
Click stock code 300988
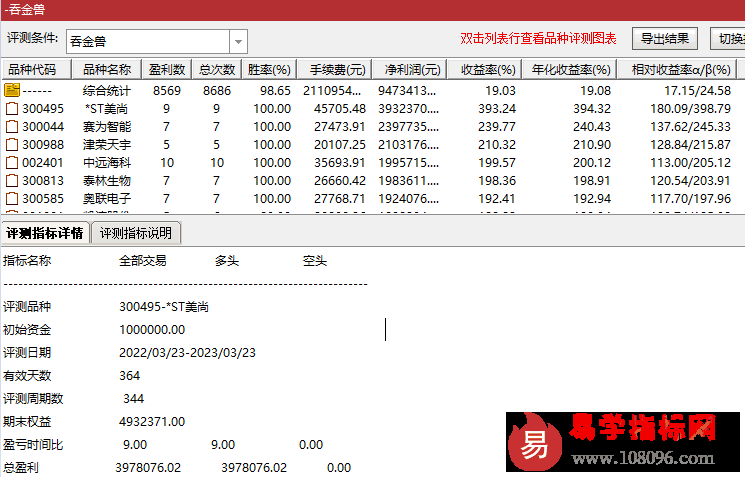[43, 145]
